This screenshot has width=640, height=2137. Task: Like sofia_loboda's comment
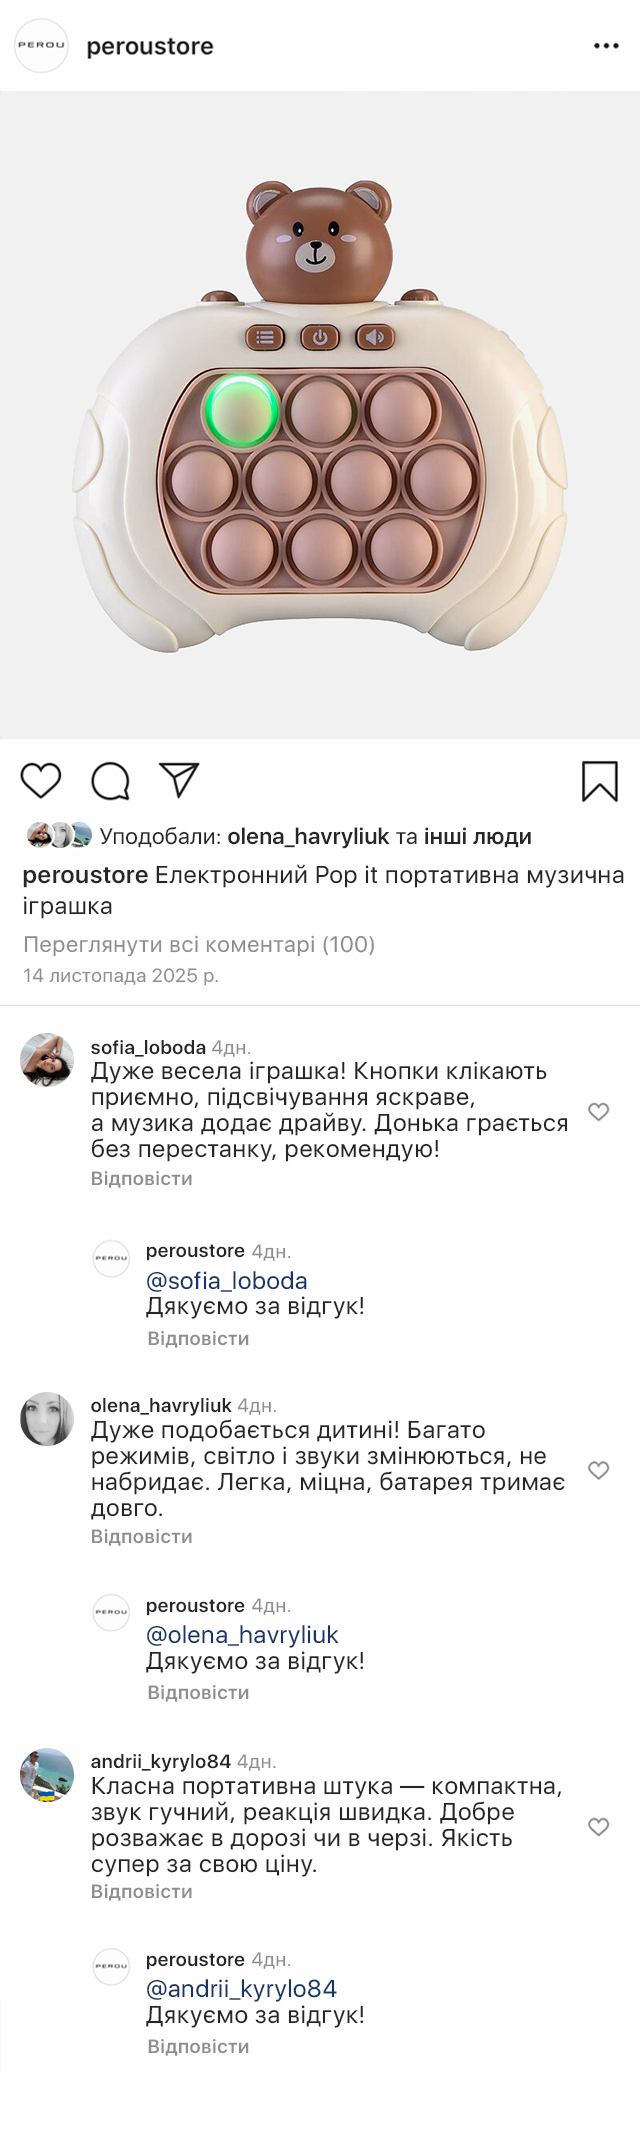pyautogui.click(x=598, y=1111)
